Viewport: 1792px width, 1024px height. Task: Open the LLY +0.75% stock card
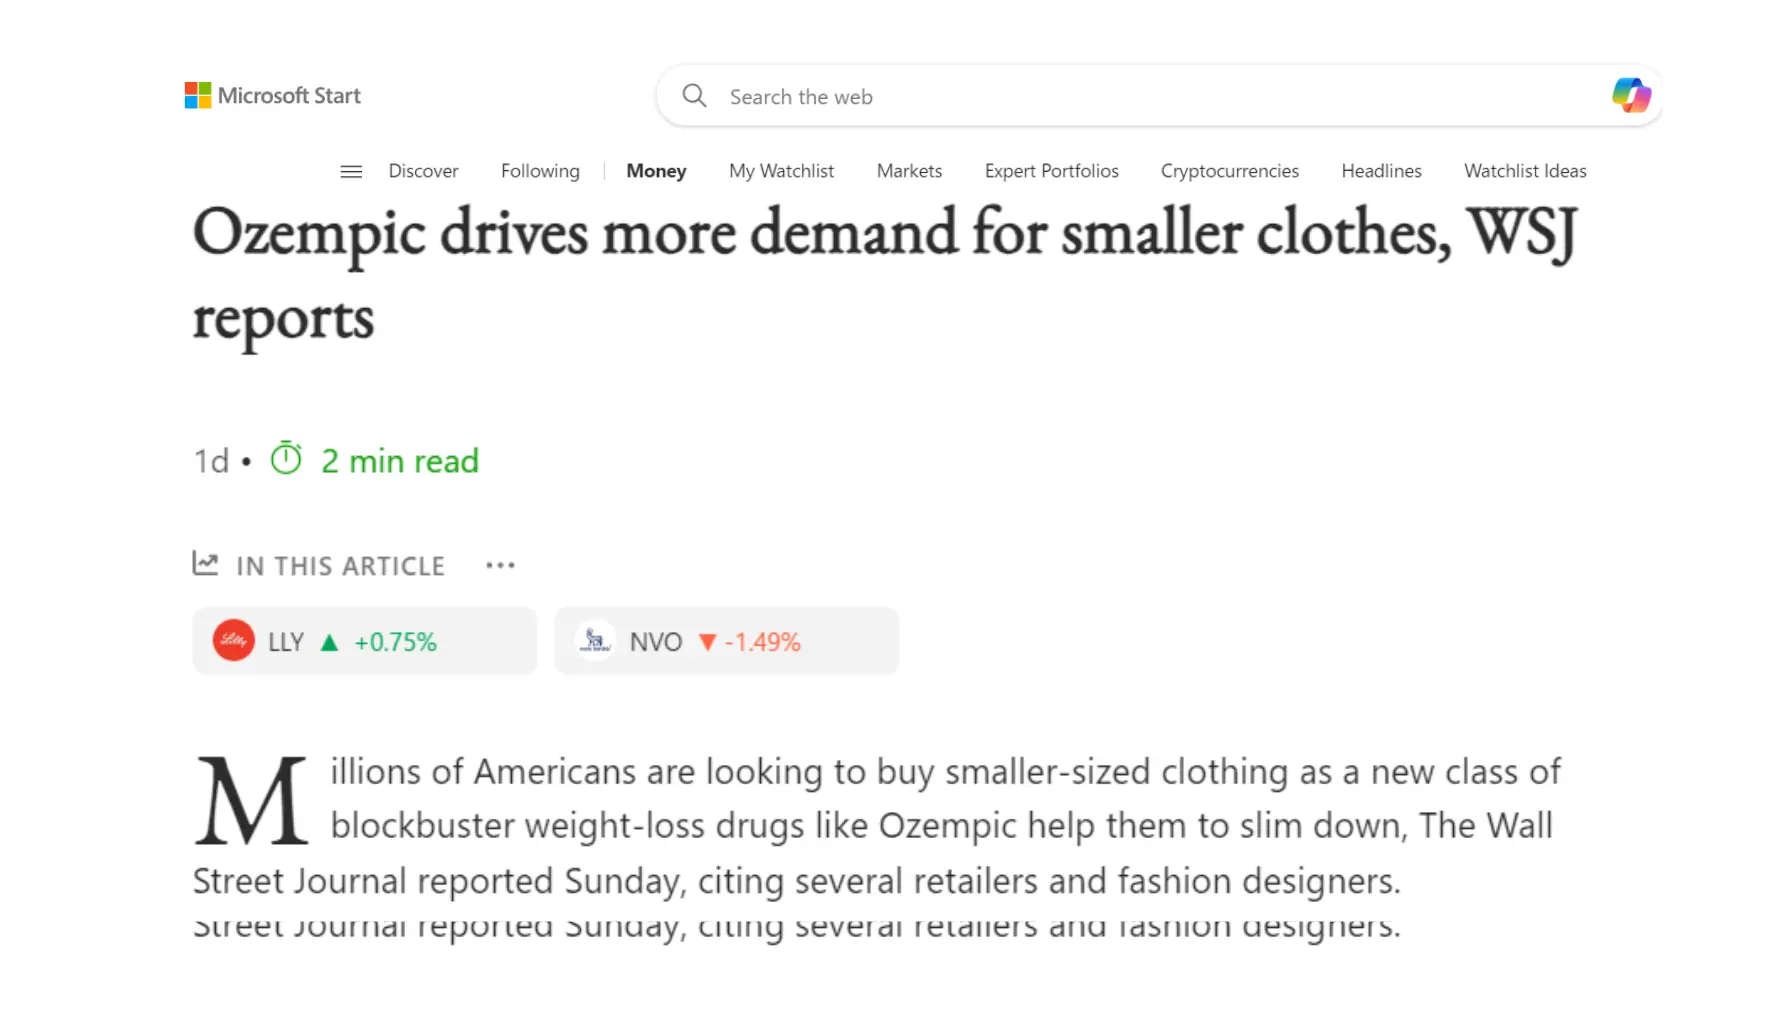point(365,641)
